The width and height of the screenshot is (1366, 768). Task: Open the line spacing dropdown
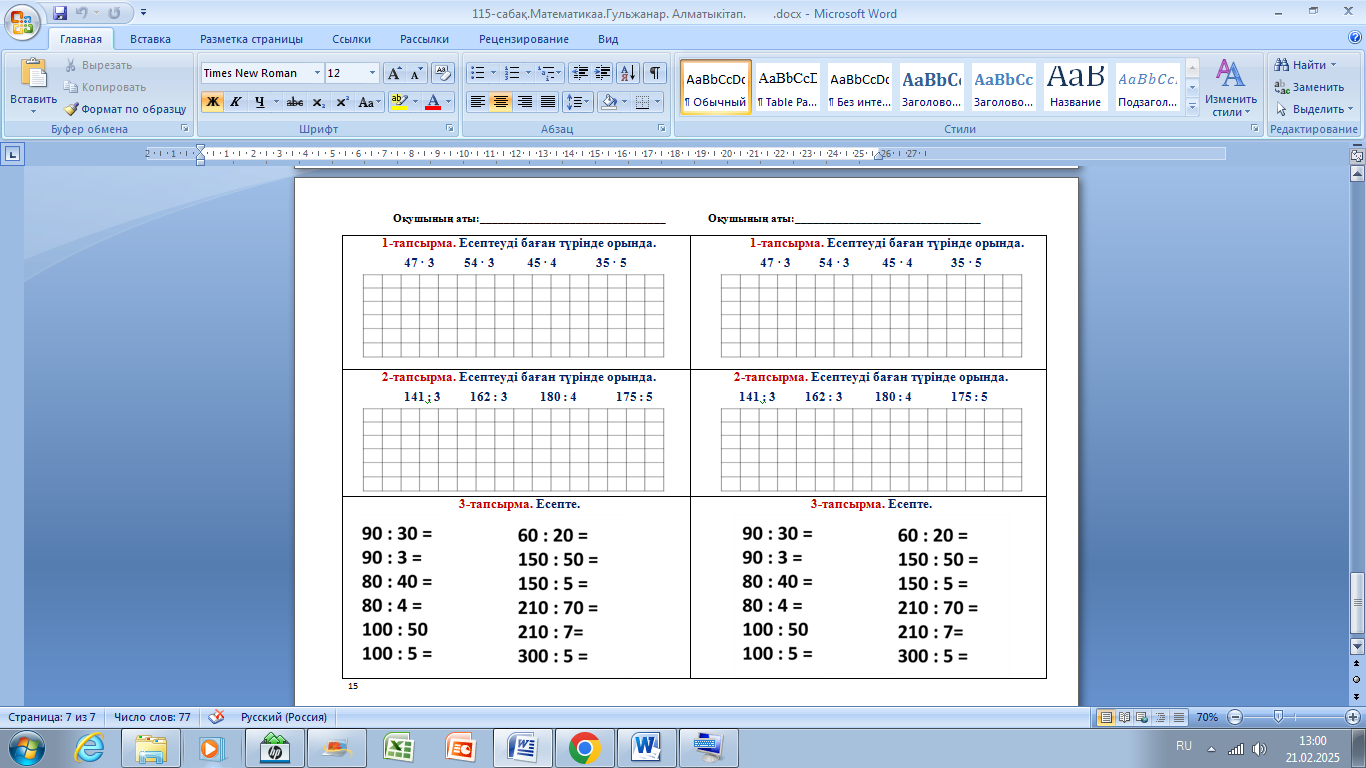click(x=578, y=102)
